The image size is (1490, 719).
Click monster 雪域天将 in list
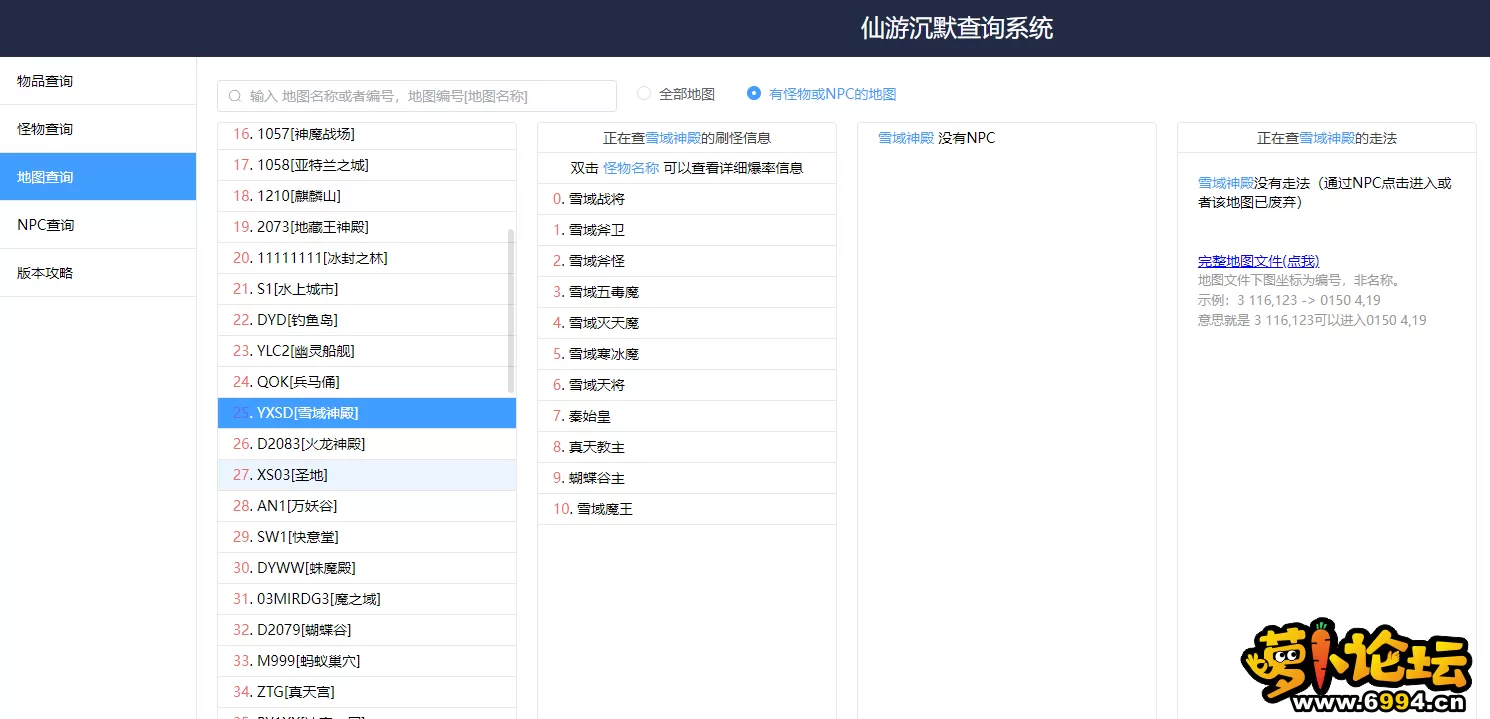[687, 385]
